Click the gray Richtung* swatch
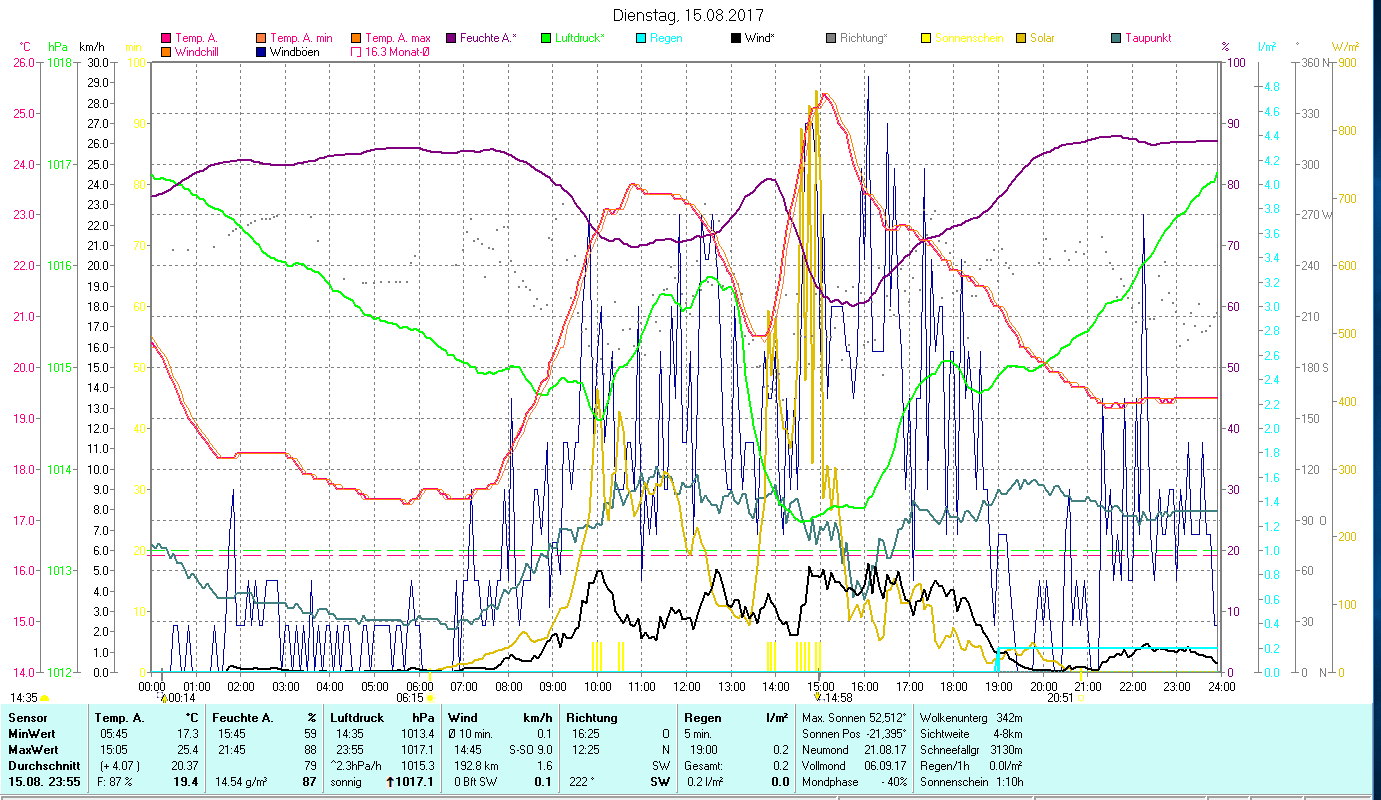The width and height of the screenshot is (1381, 800). click(x=831, y=38)
